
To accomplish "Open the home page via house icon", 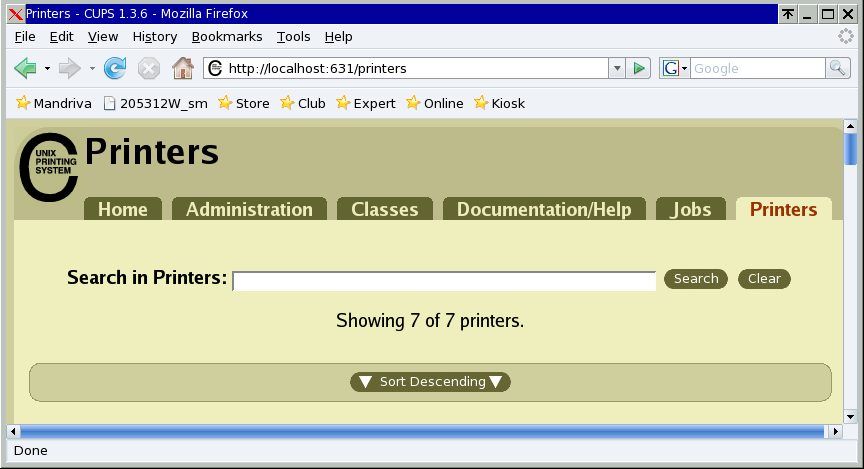I will click(183, 68).
